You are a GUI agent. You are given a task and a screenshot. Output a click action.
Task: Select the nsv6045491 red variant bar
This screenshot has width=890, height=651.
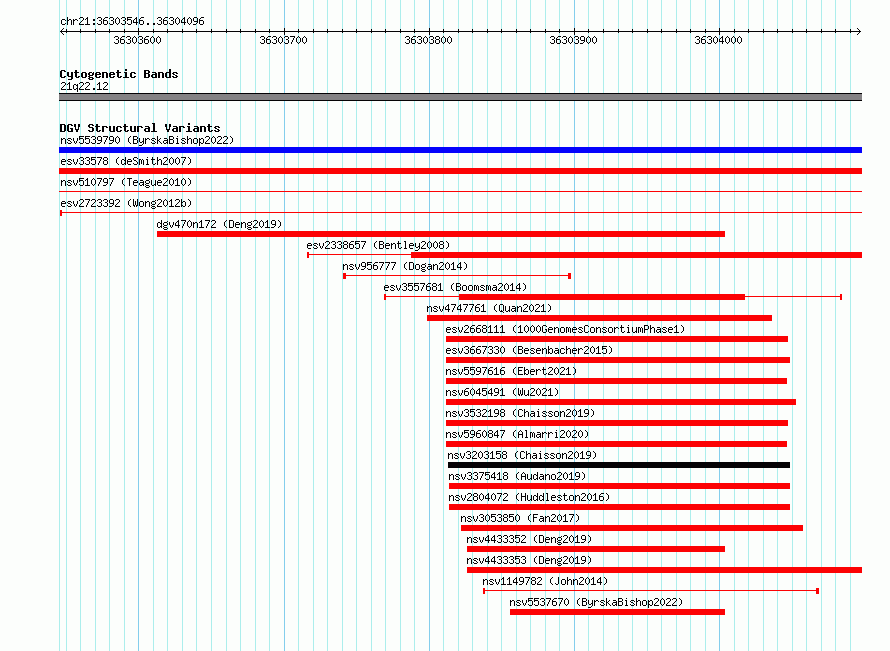(621, 402)
